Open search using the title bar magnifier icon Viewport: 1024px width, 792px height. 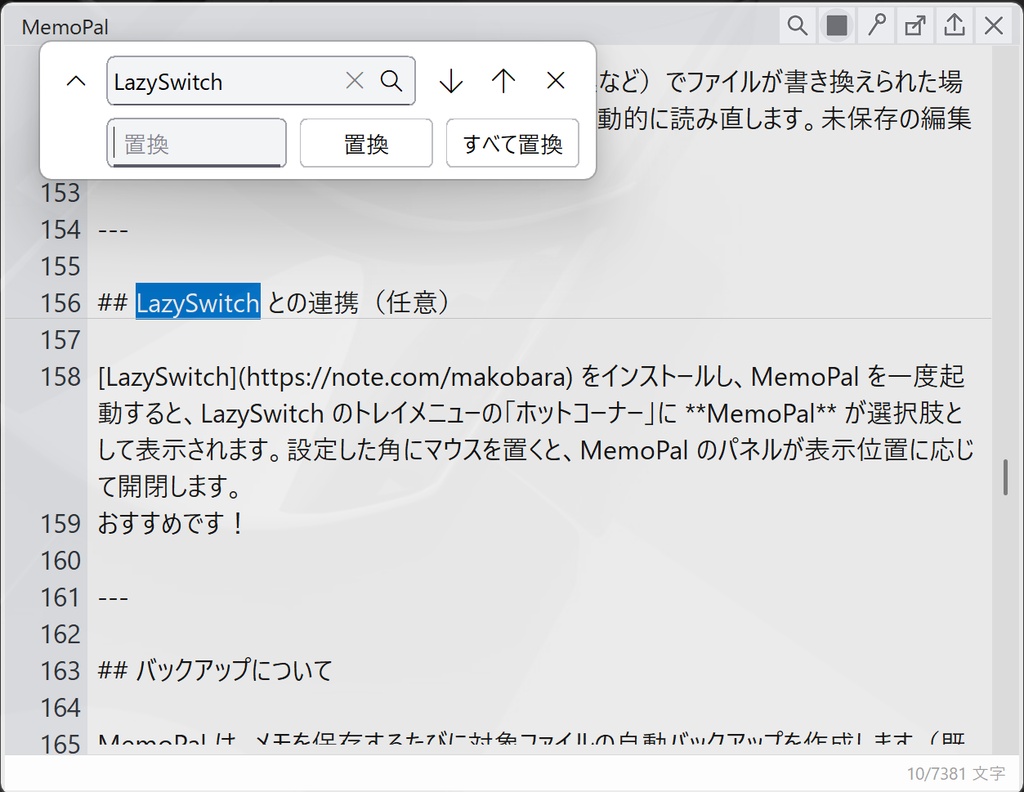click(797, 26)
